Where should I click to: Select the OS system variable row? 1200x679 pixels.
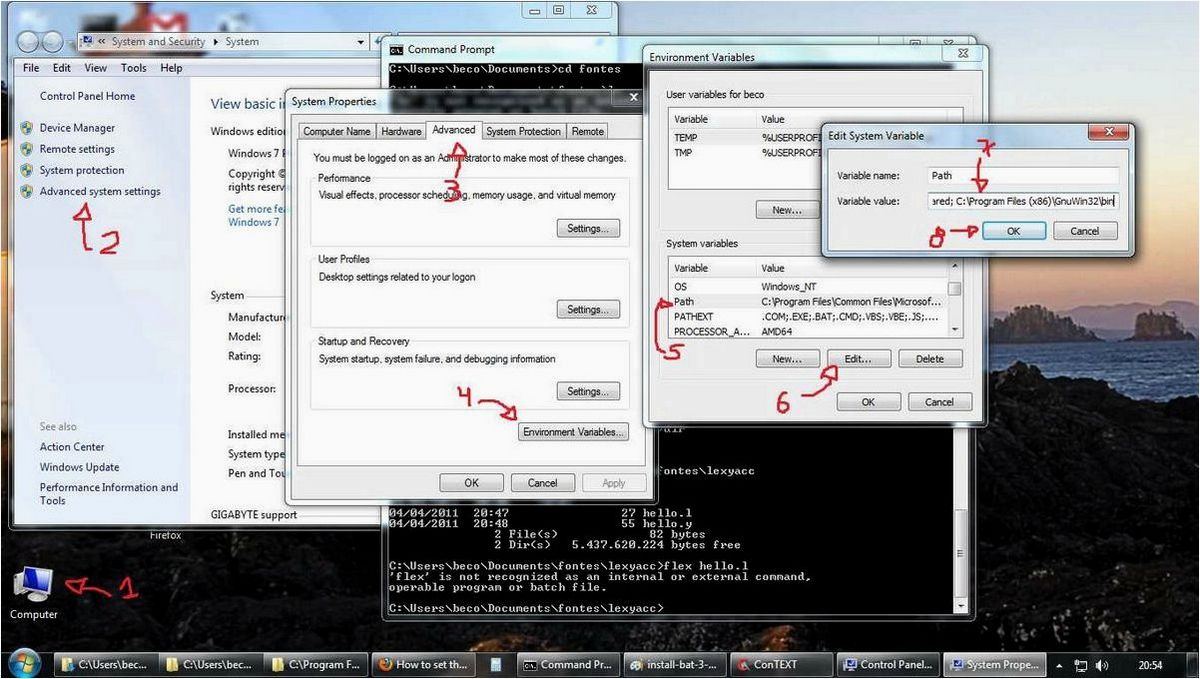point(808,286)
